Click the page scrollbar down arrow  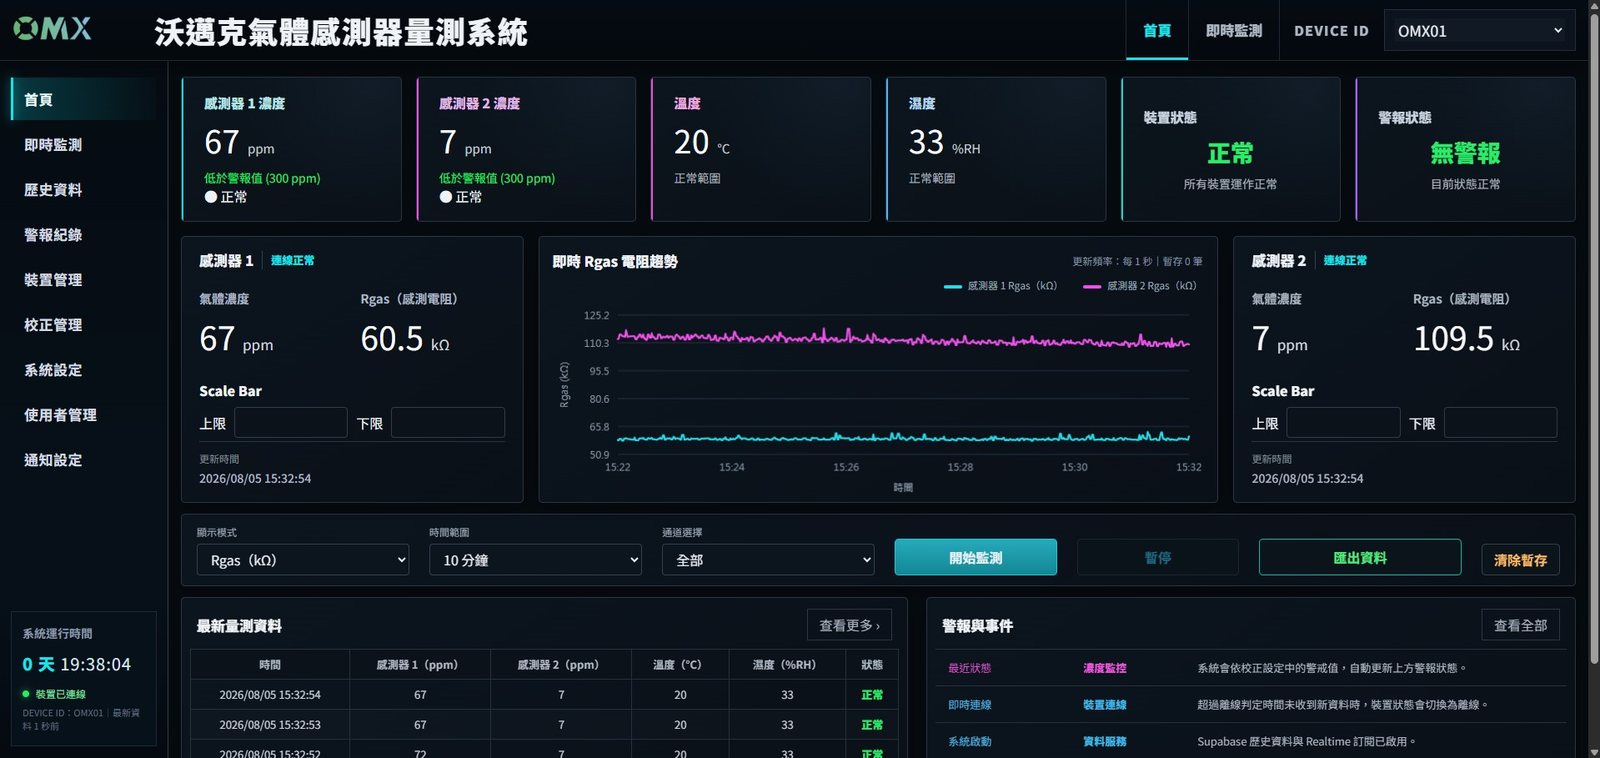pos(1592,750)
